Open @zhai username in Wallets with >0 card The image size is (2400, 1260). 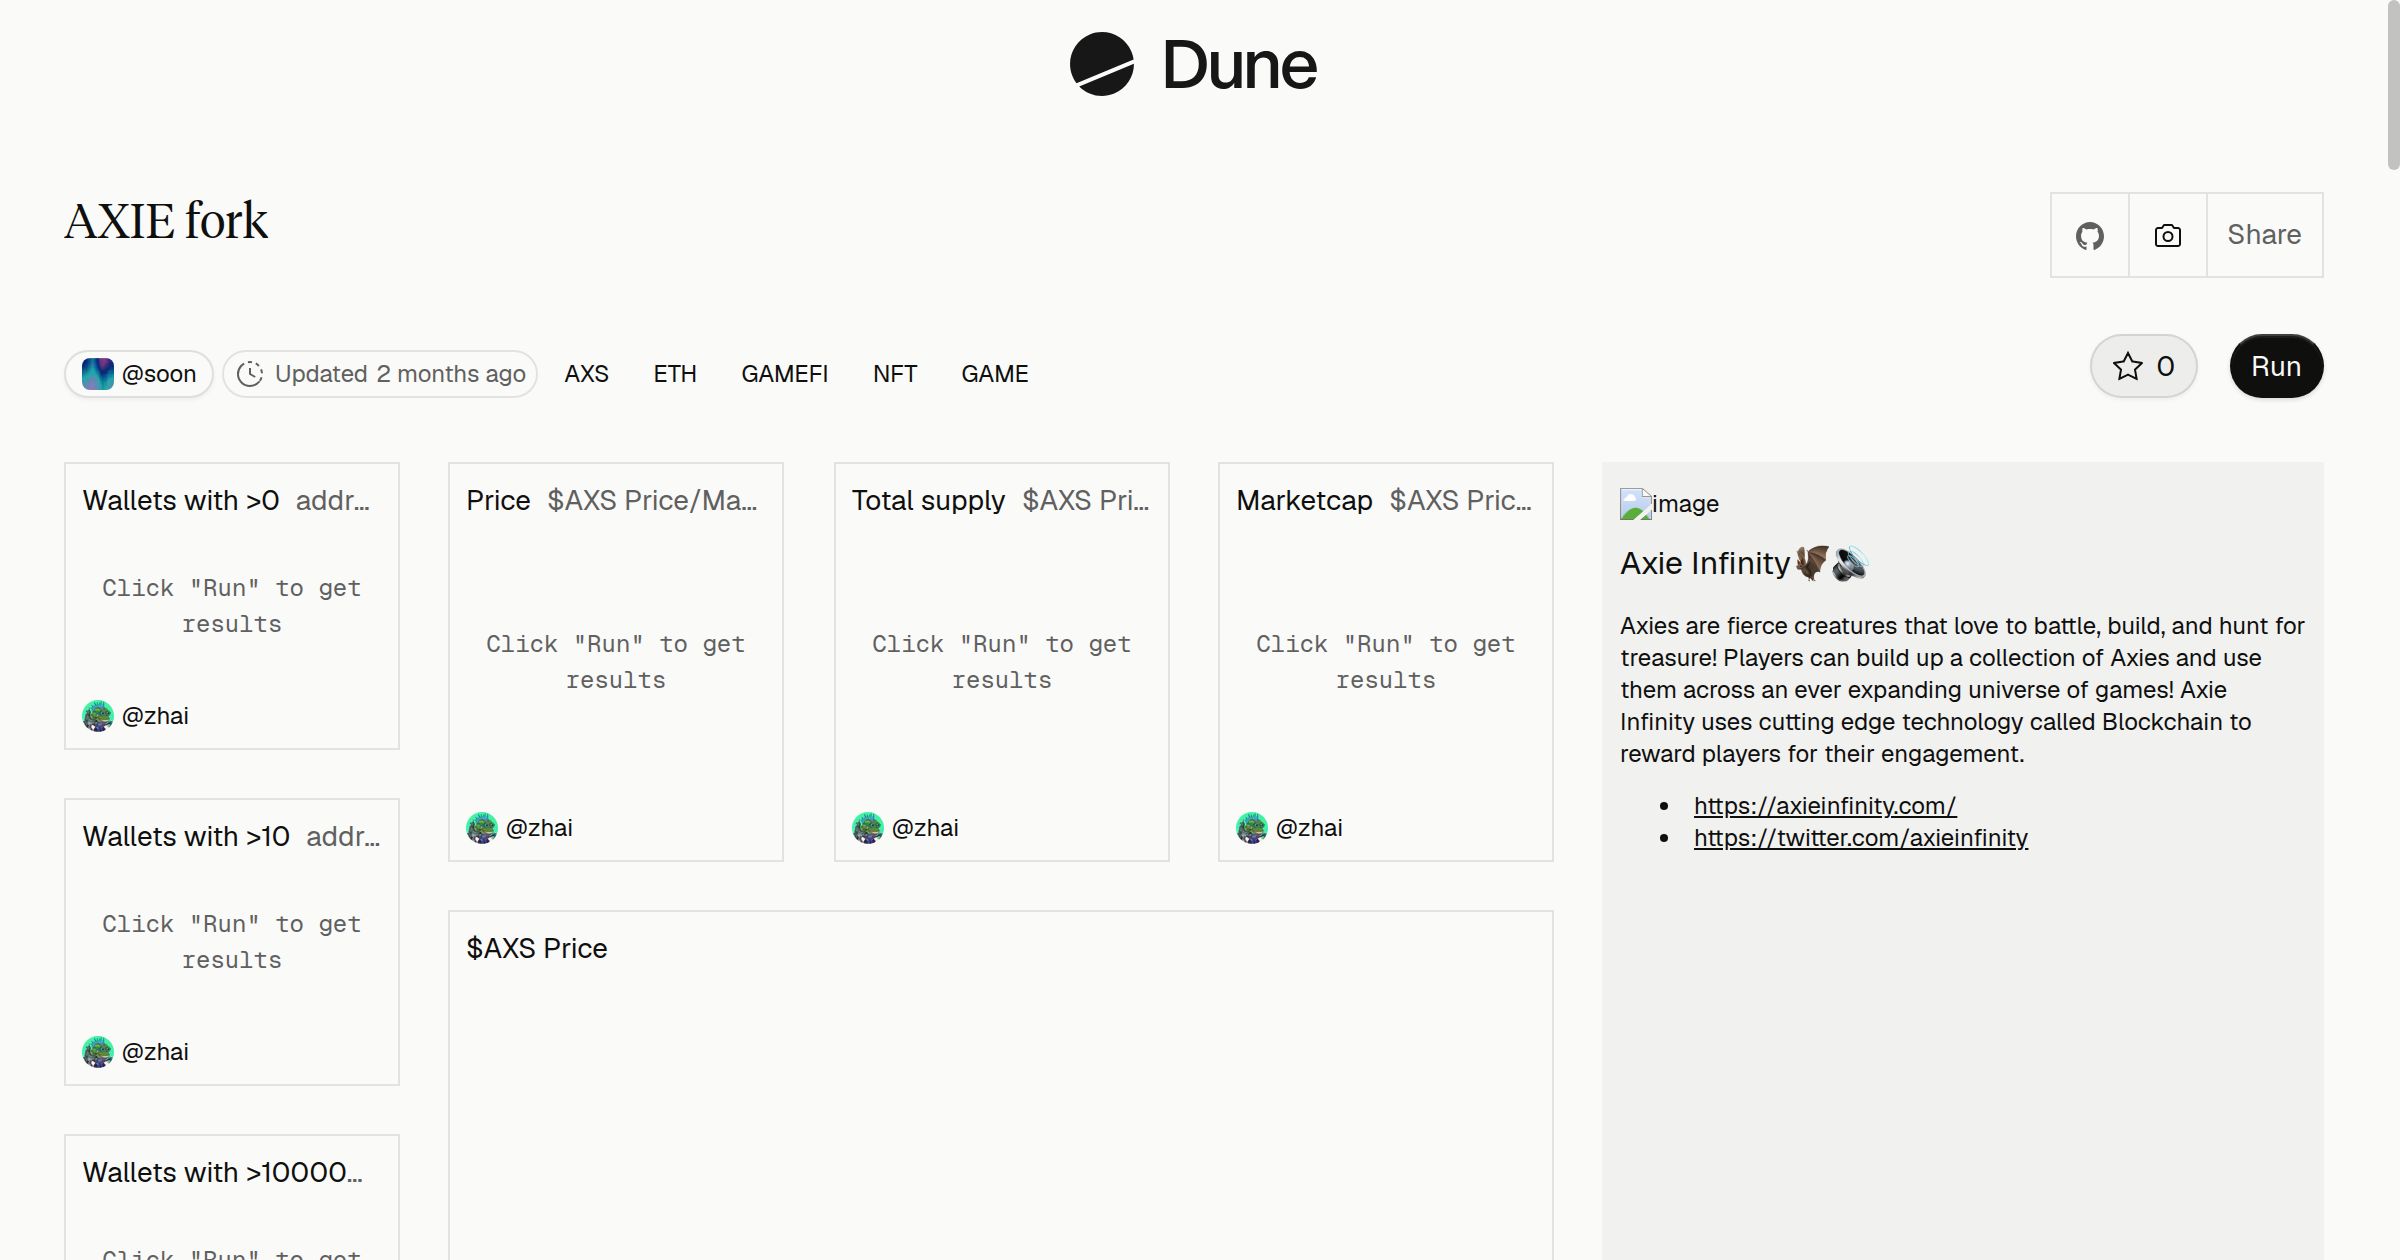[155, 716]
